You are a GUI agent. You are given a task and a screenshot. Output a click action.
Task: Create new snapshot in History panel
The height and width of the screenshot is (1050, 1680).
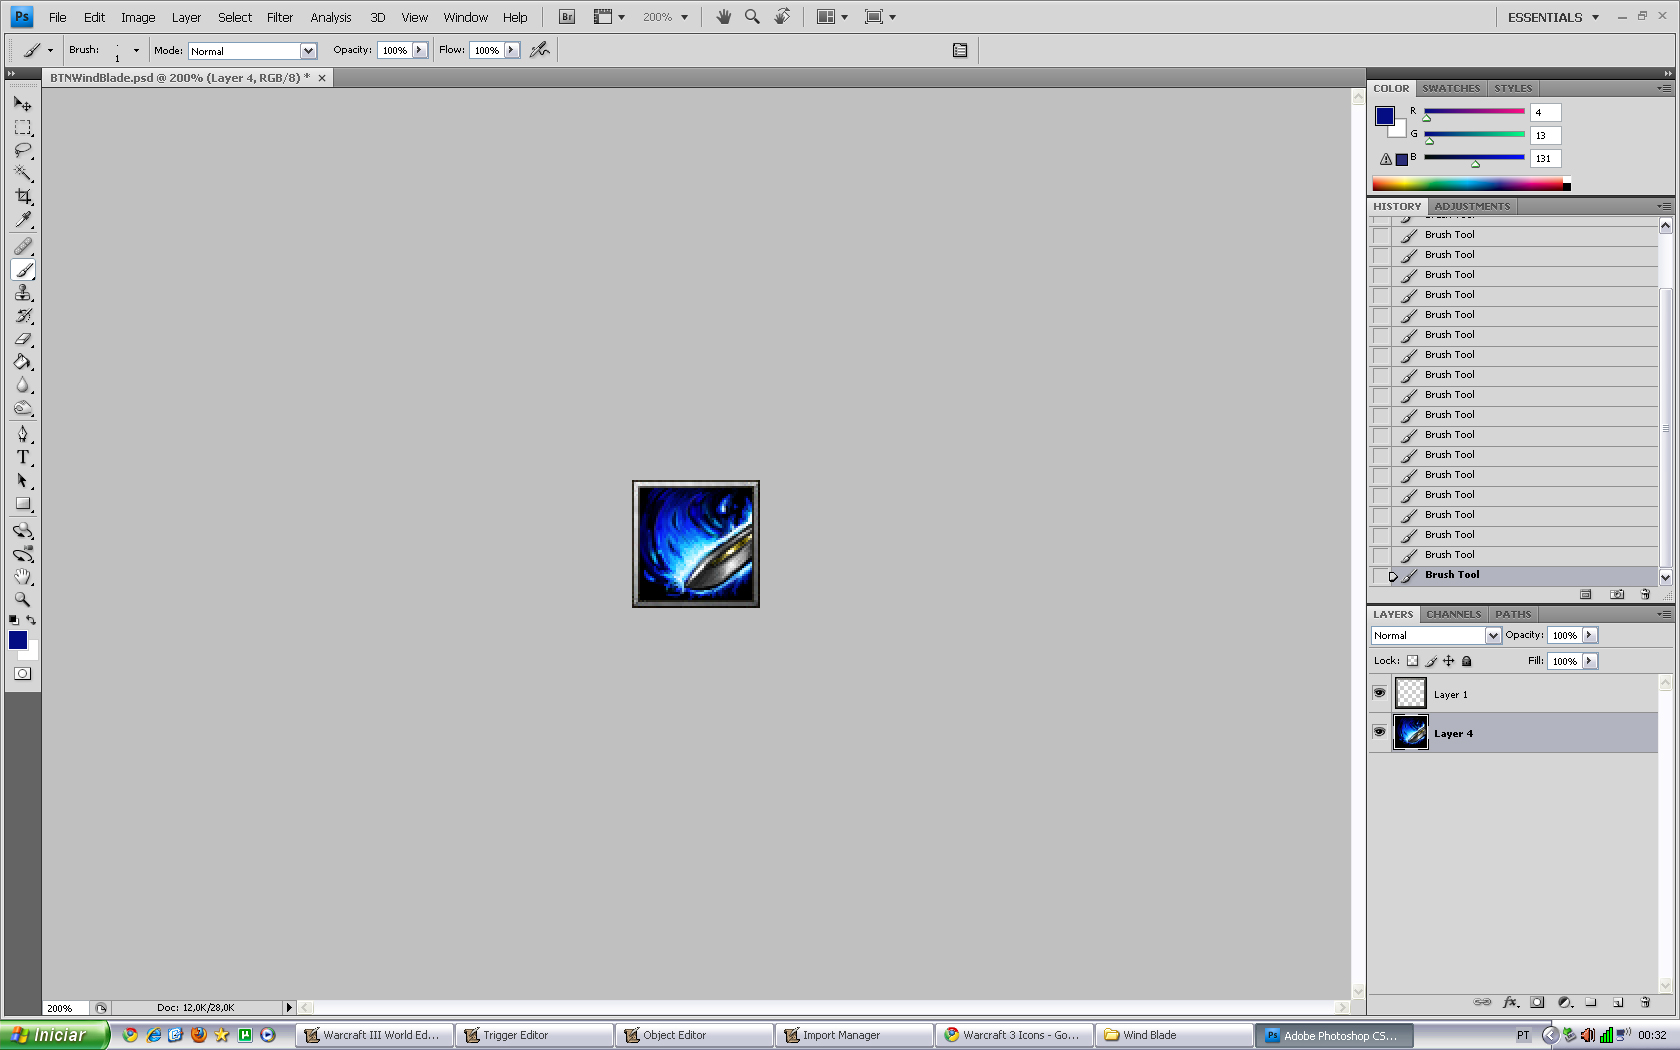click(x=1617, y=594)
